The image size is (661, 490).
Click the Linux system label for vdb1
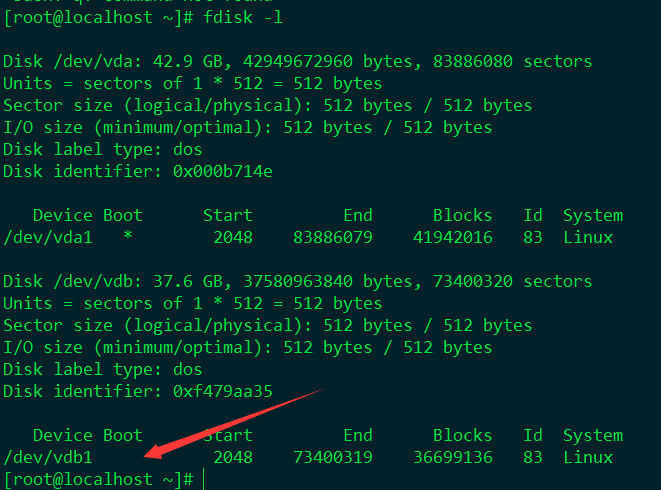[587, 457]
